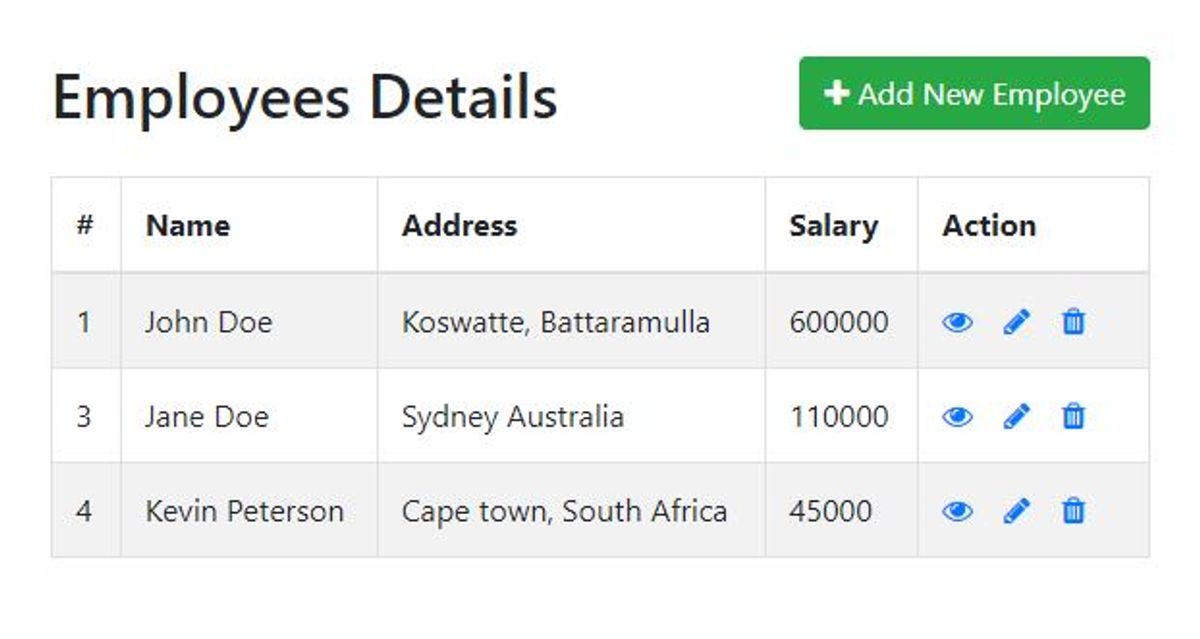Click the Sydney Australia address cell
The height and width of the screenshot is (639, 1200).
coord(571,415)
